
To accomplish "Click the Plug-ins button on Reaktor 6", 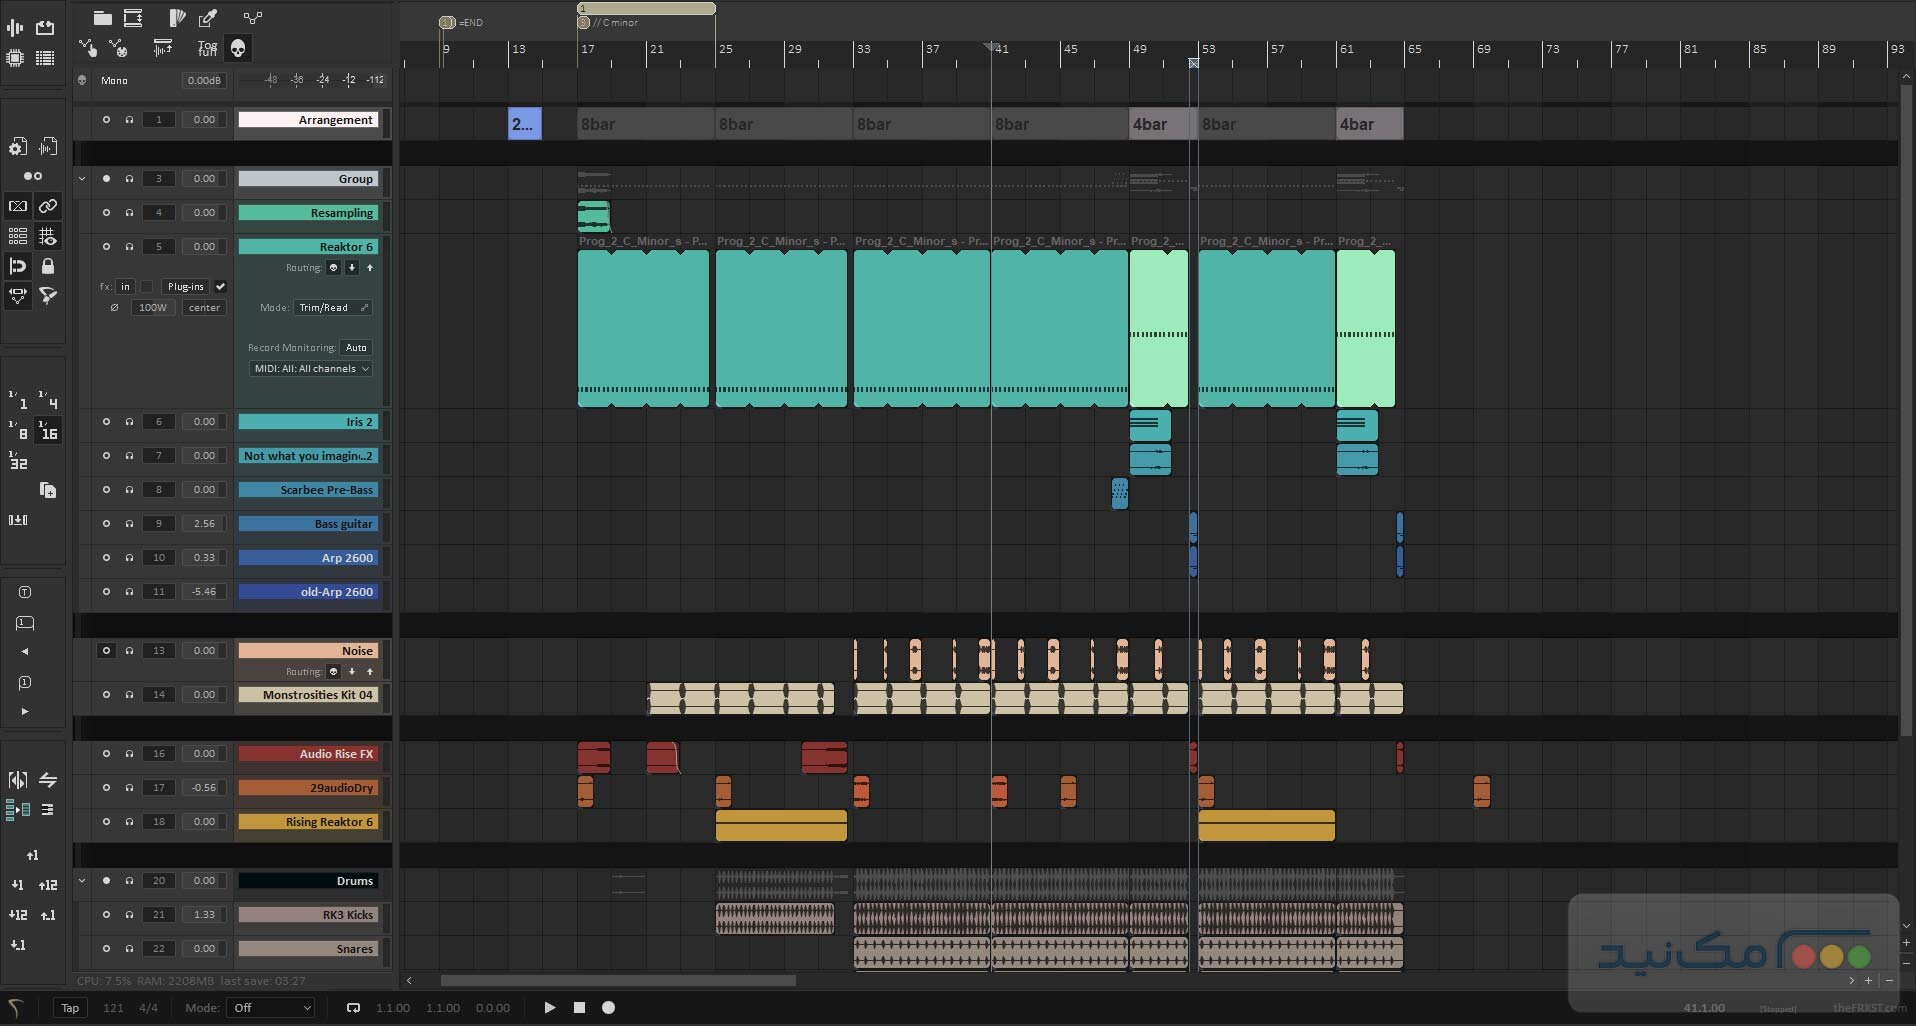I will point(185,287).
